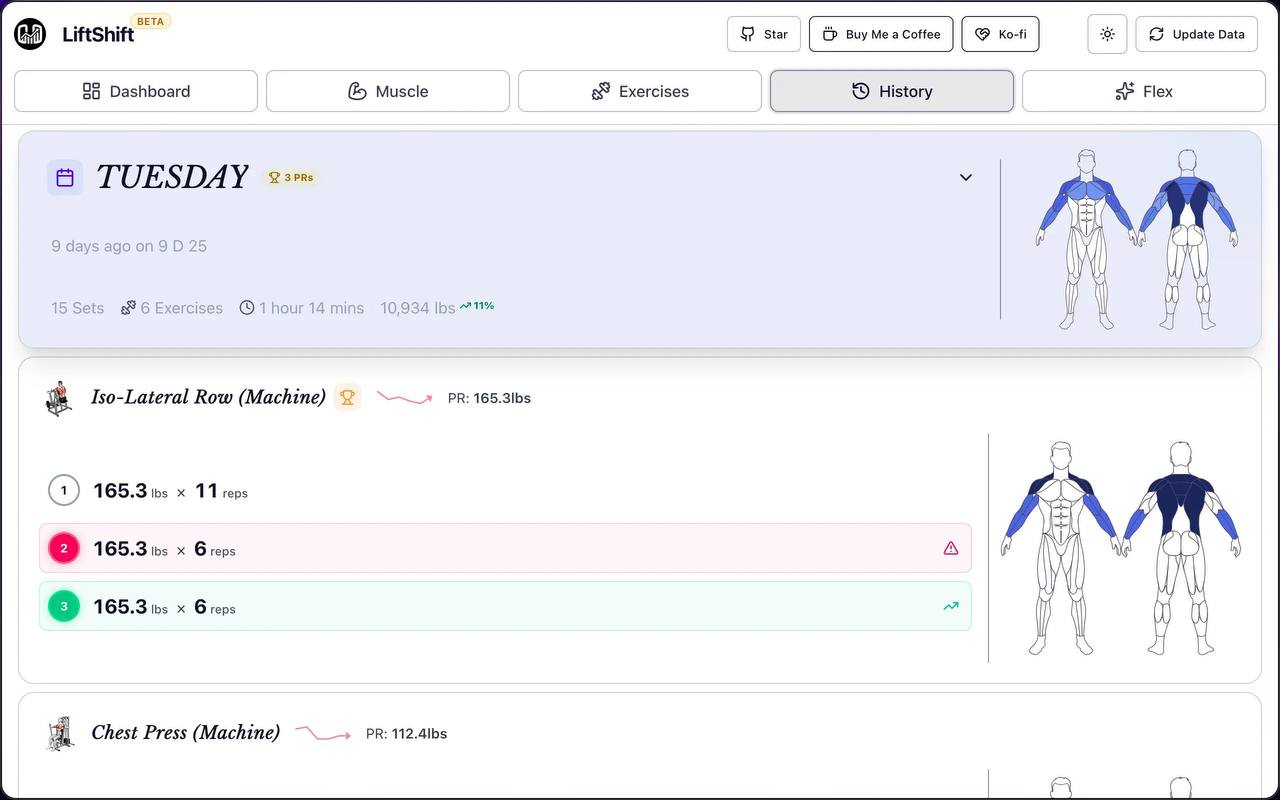This screenshot has width=1280, height=800.
Task: Click the warning triangle on set 2
Action: [950, 548]
